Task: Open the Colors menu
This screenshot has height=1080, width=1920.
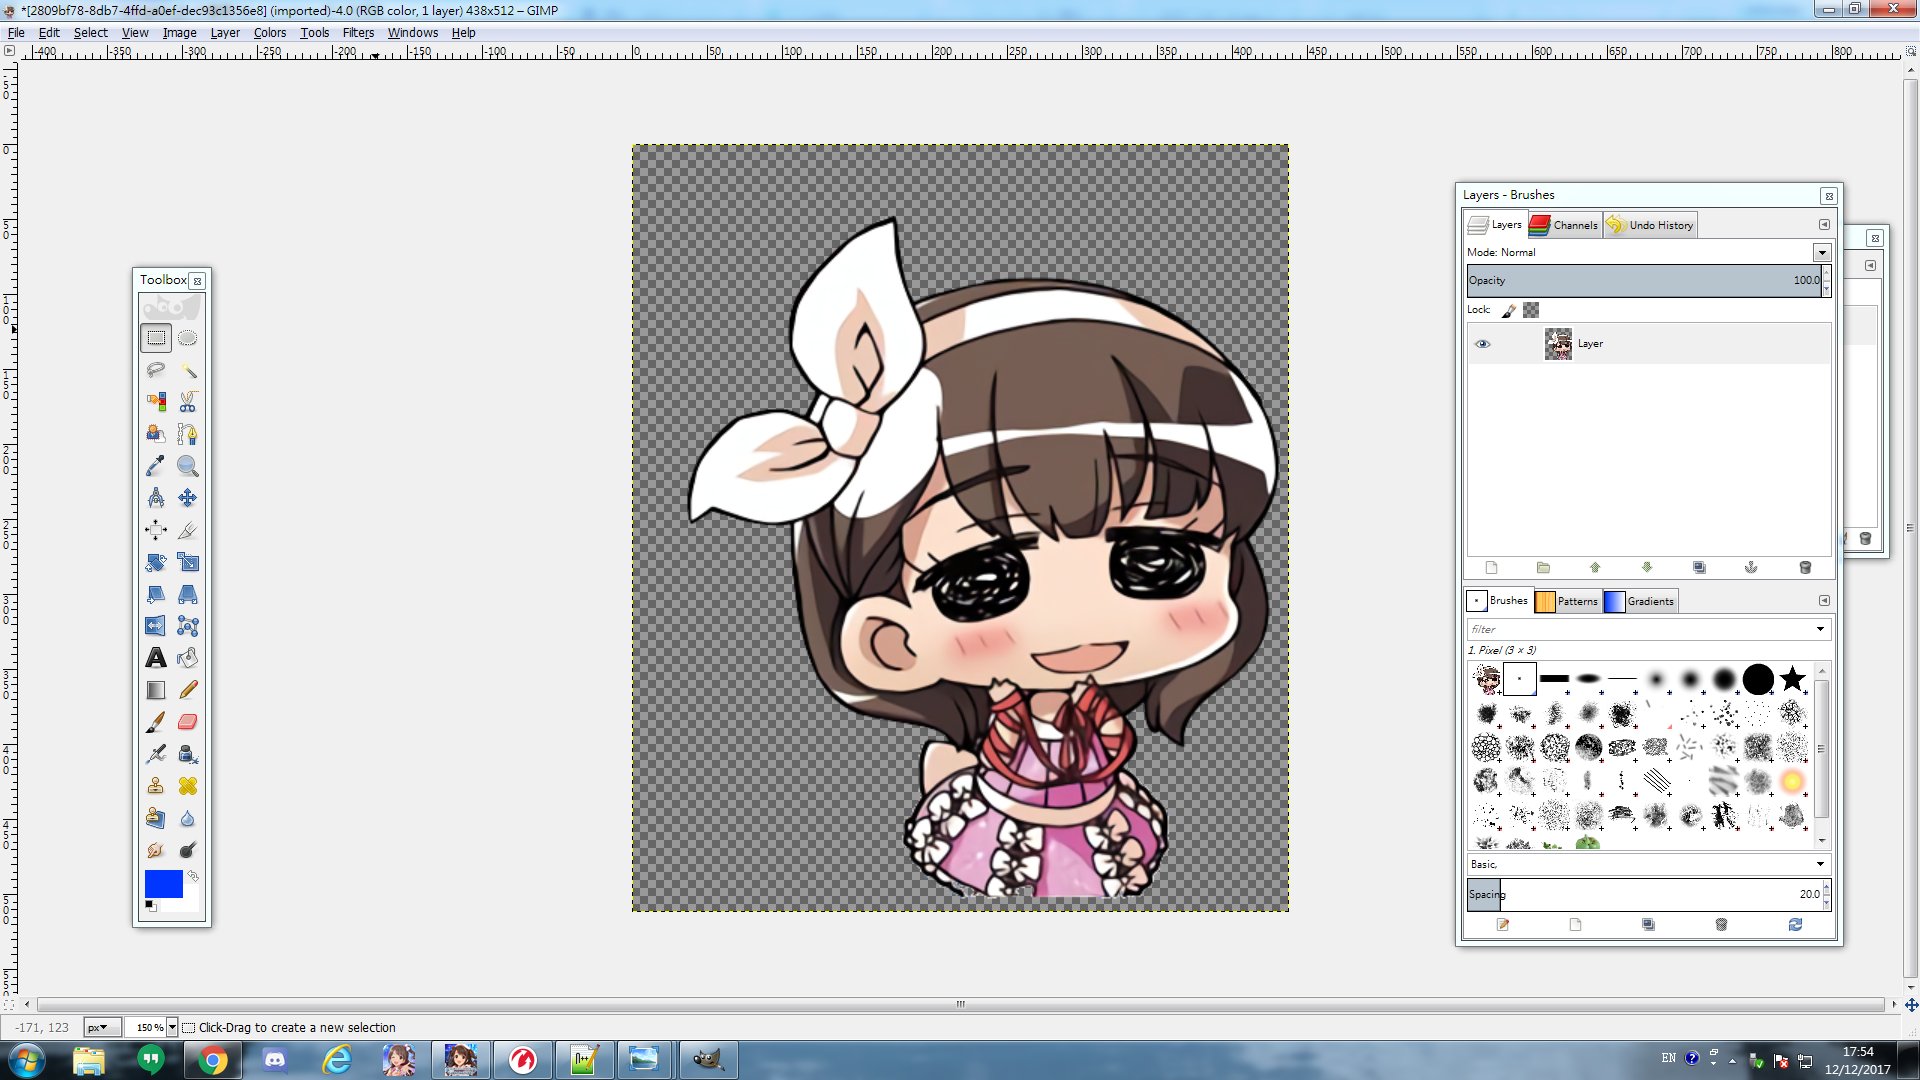Action: click(x=270, y=32)
